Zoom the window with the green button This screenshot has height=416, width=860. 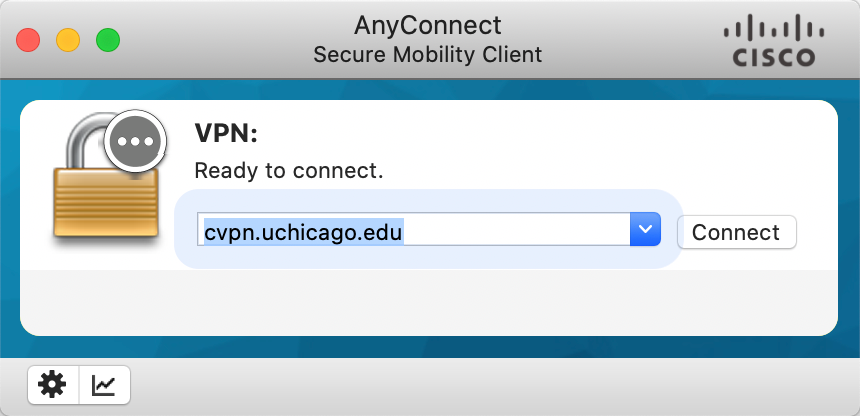pyautogui.click(x=107, y=40)
